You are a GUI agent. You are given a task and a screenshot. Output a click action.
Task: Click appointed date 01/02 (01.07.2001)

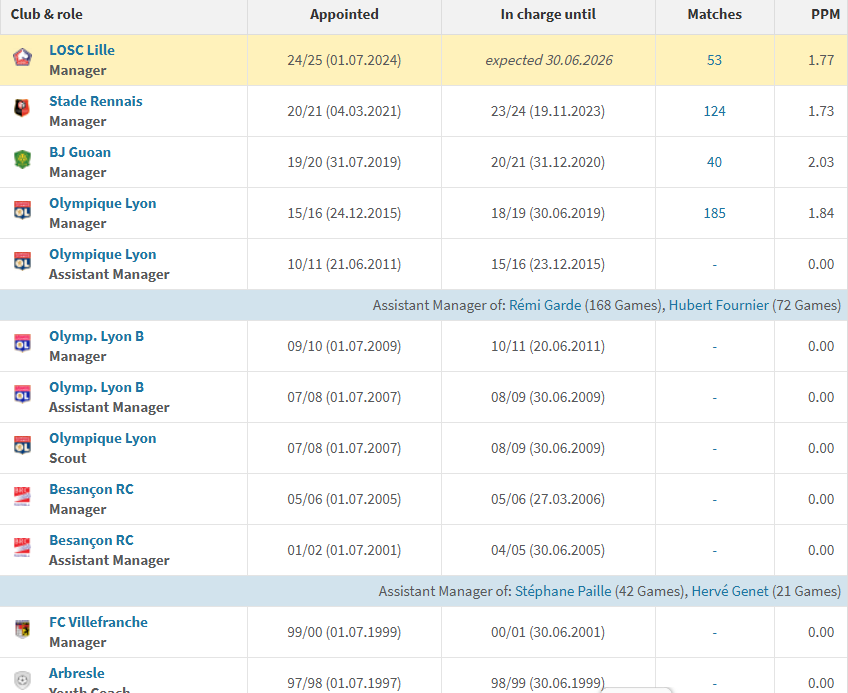(x=344, y=550)
